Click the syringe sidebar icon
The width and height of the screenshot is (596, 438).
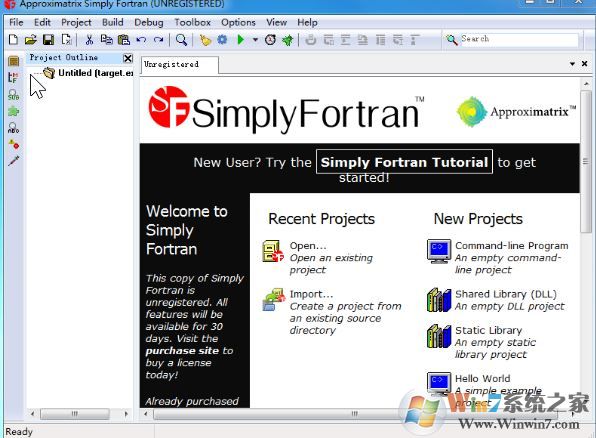(14, 161)
